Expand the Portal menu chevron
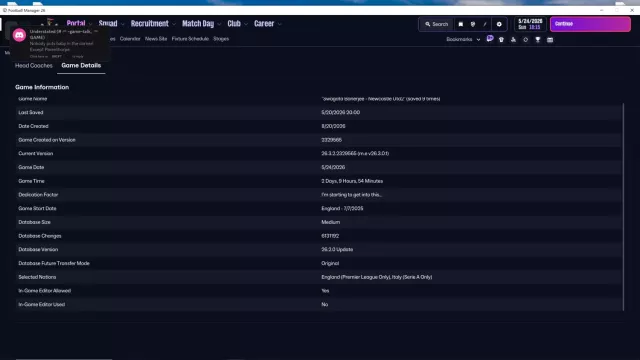640x360 pixels. (90, 24)
